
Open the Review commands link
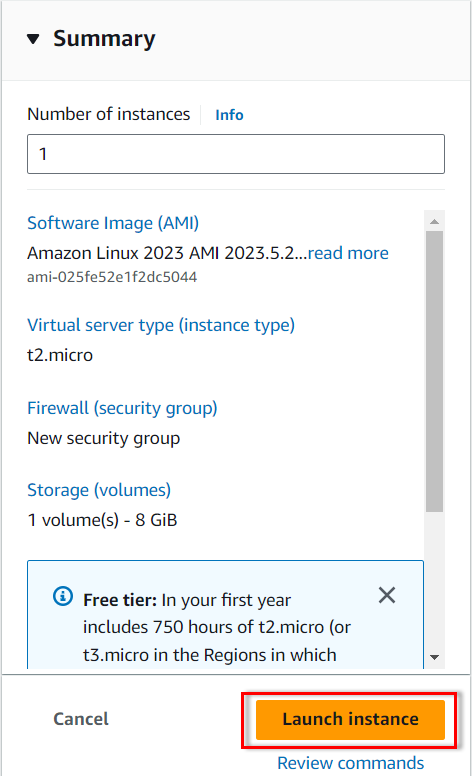pos(350,763)
